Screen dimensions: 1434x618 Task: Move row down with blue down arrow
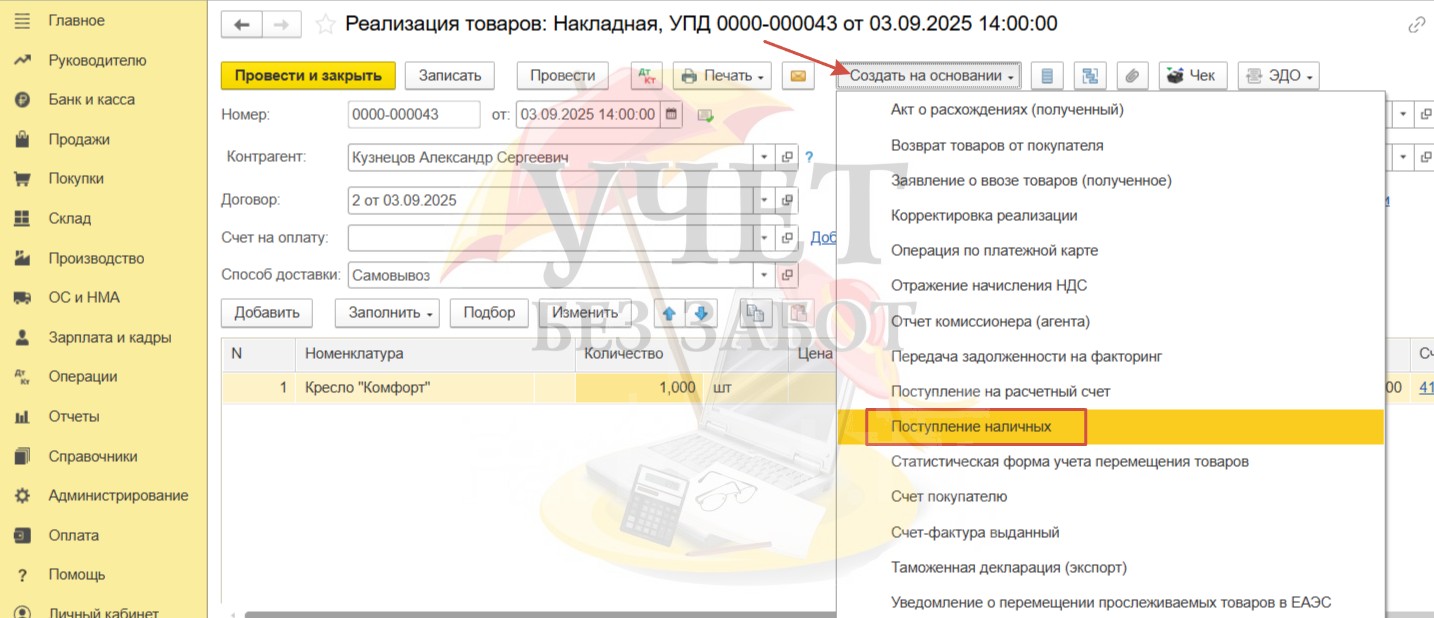click(701, 313)
